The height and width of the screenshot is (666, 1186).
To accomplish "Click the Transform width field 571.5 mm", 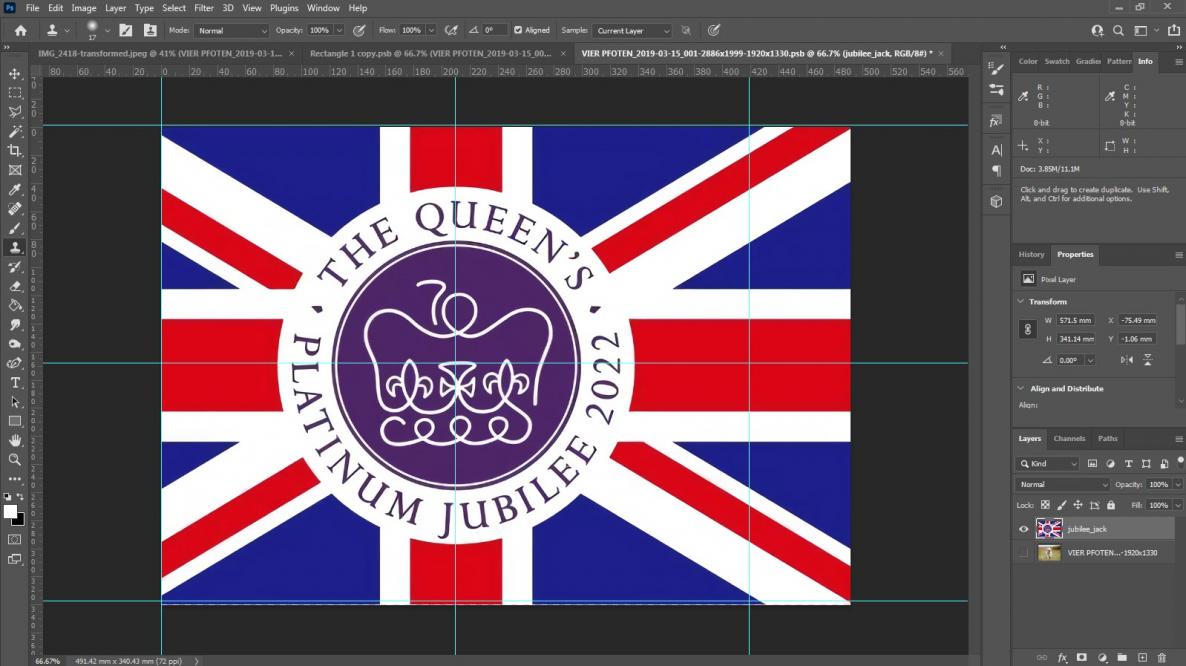I will tap(1075, 321).
